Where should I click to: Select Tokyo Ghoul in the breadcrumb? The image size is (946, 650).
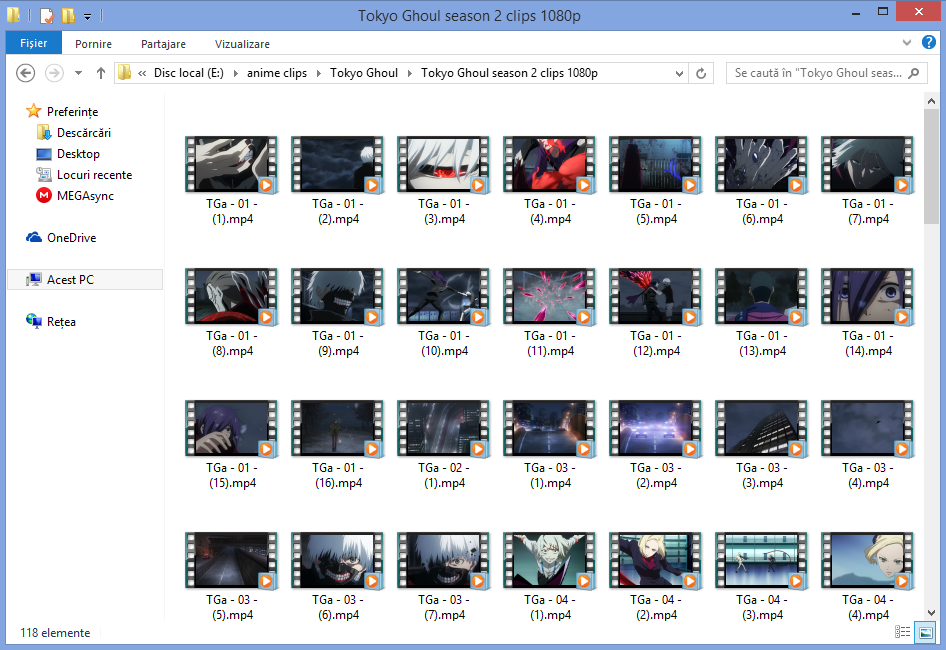point(364,73)
